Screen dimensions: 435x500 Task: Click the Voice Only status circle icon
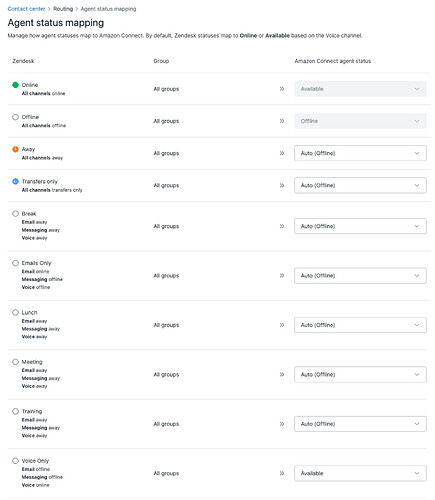(15, 461)
